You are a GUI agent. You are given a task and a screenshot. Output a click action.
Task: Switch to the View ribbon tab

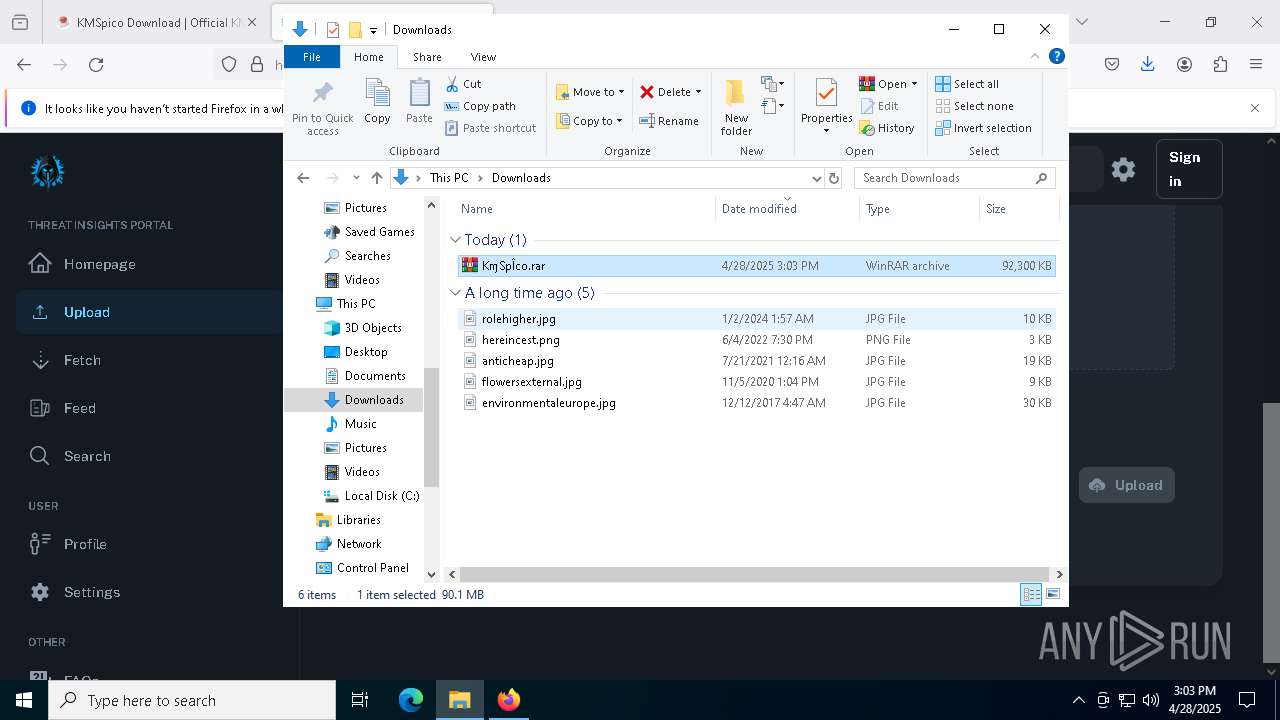point(483,57)
